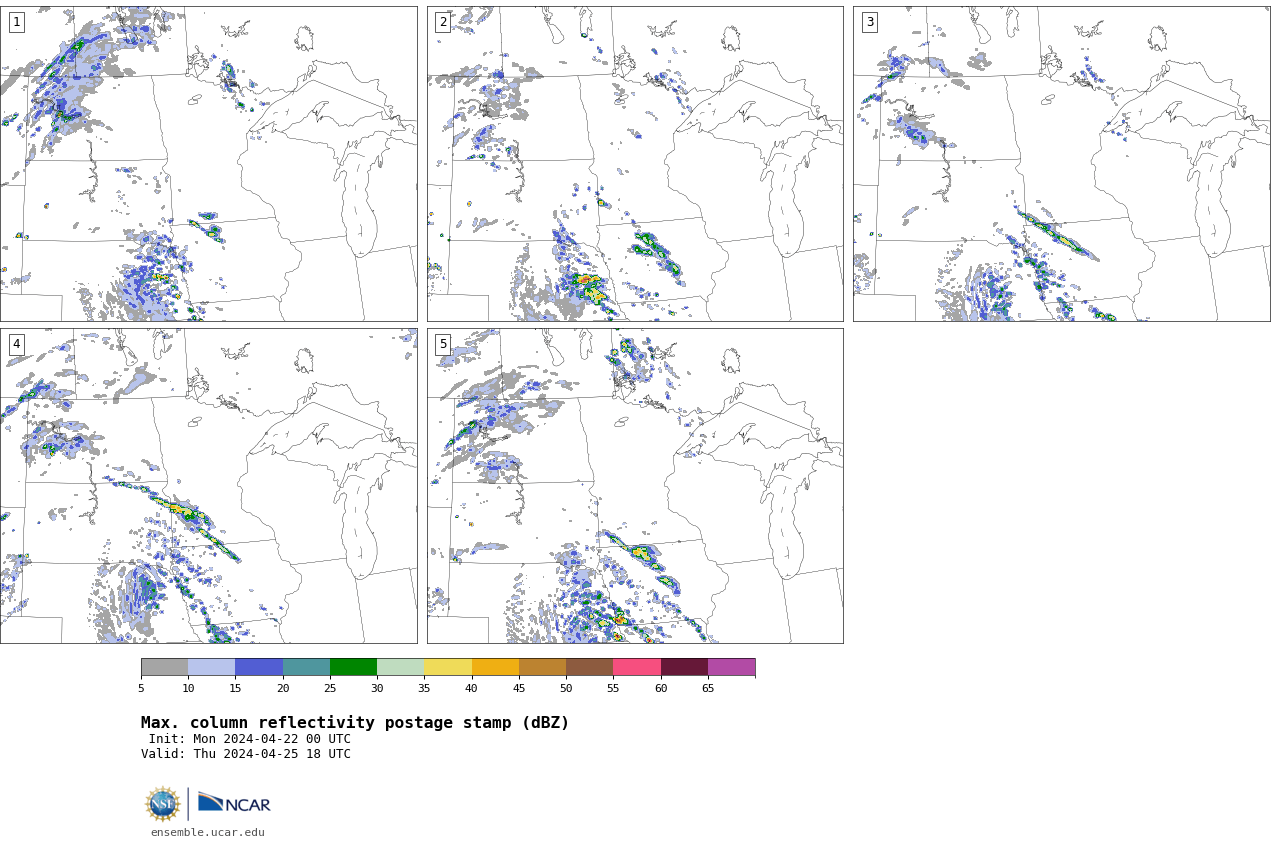Click the yellow 35-40 dBZ swatch

click(x=448, y=667)
